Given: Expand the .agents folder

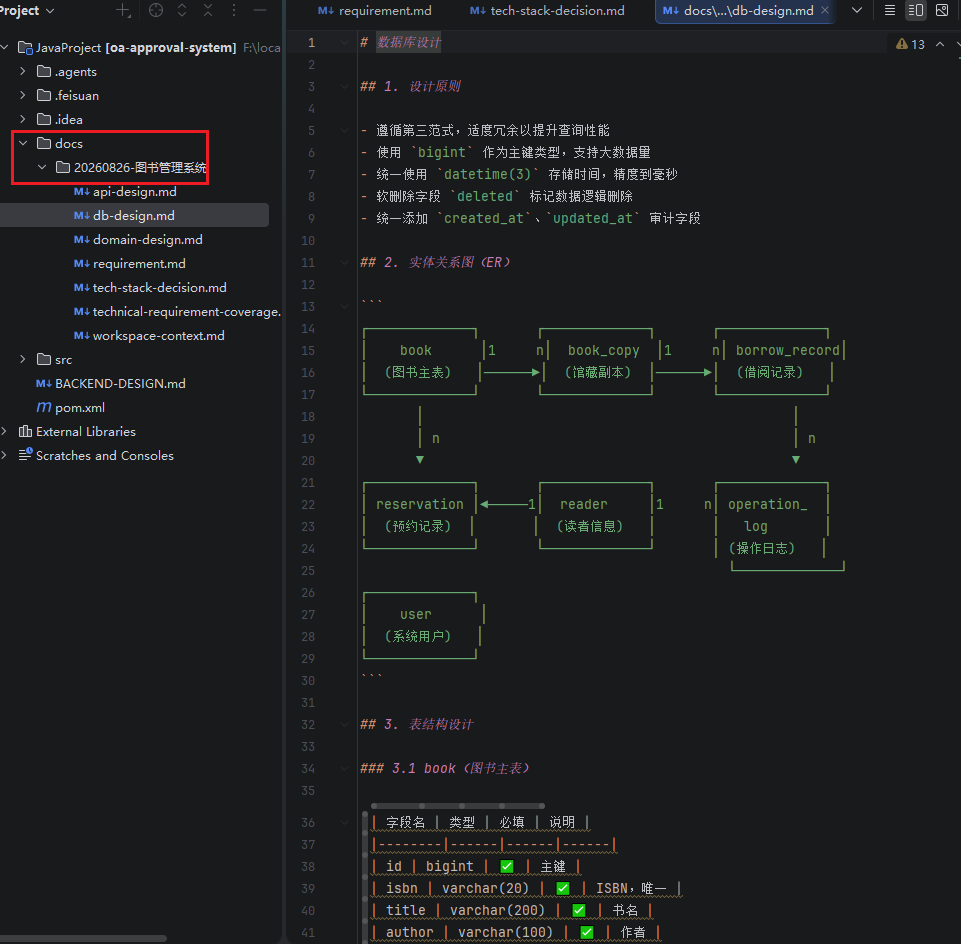Looking at the screenshot, I should (23, 71).
